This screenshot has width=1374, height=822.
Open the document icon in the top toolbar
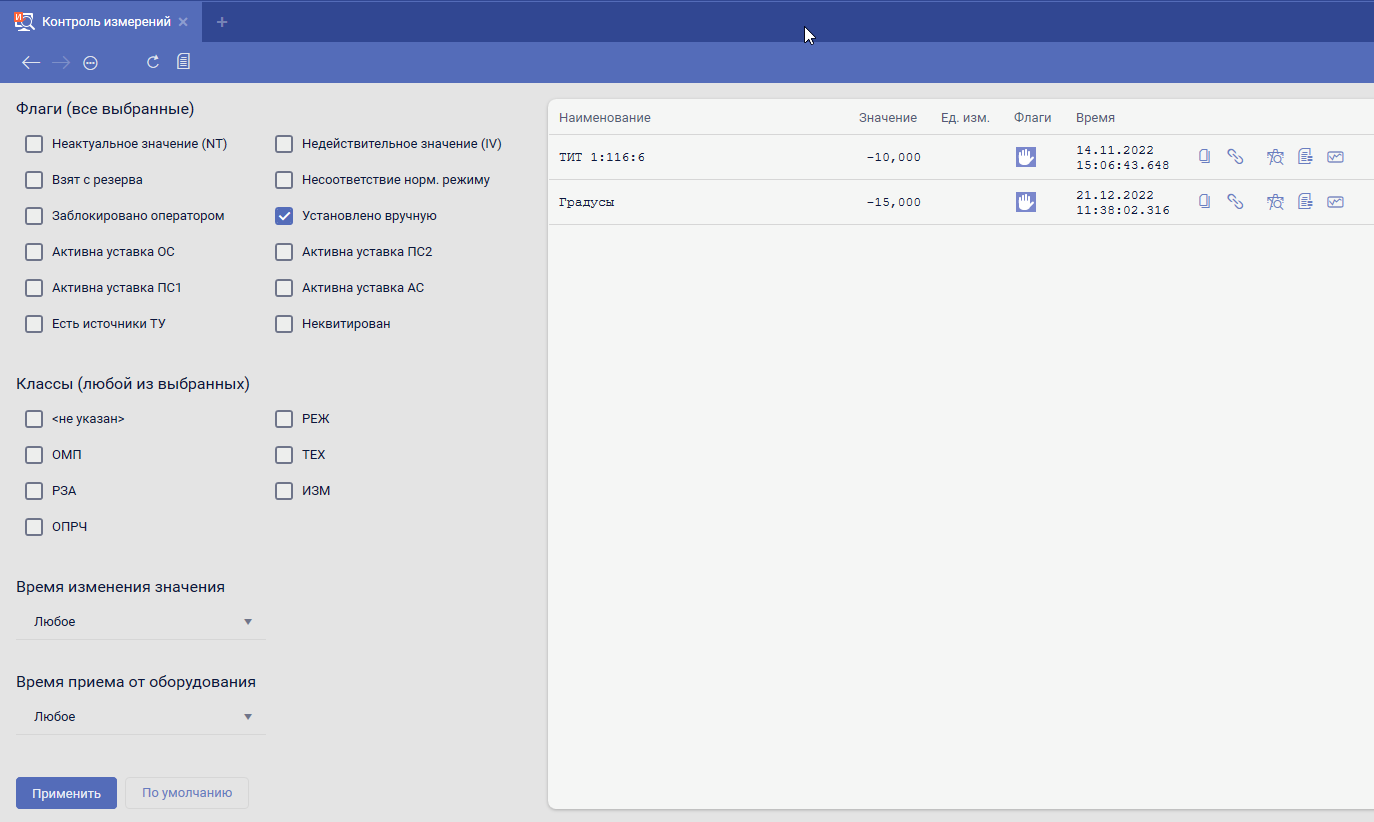point(183,62)
